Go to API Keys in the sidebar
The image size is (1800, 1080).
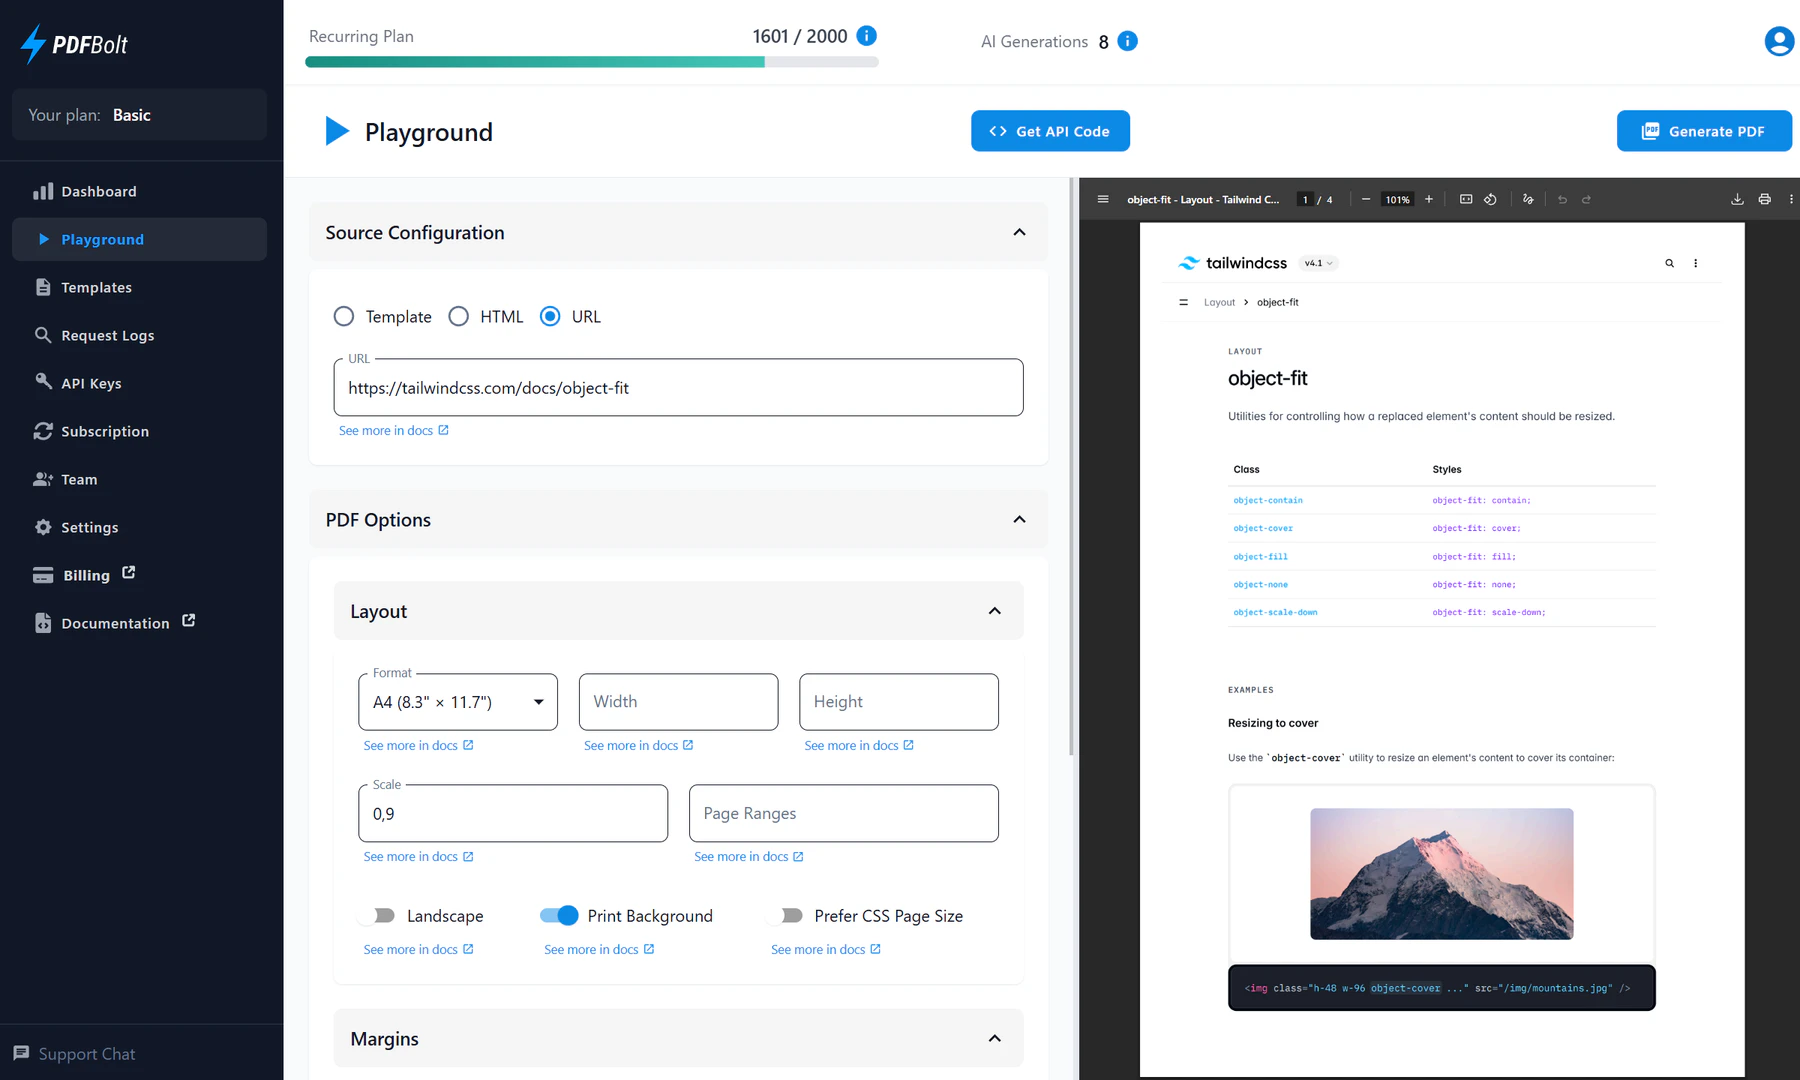[91, 383]
